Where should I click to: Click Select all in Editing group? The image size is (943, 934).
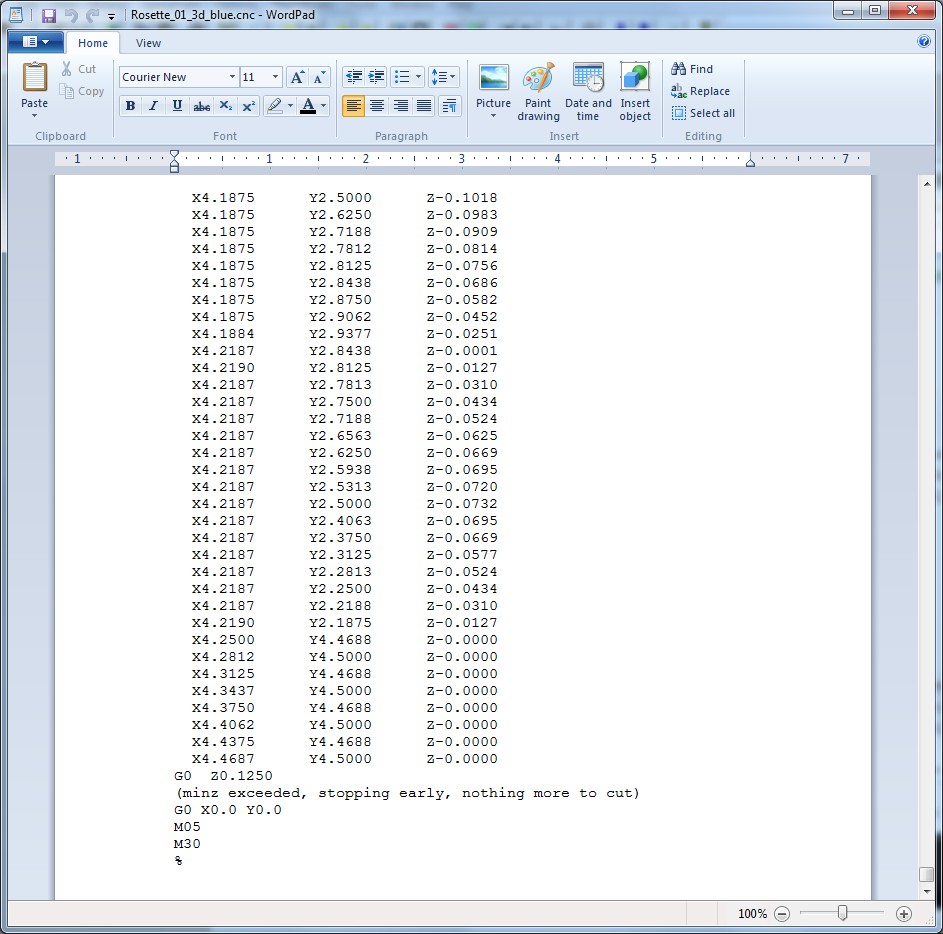[x=703, y=113]
